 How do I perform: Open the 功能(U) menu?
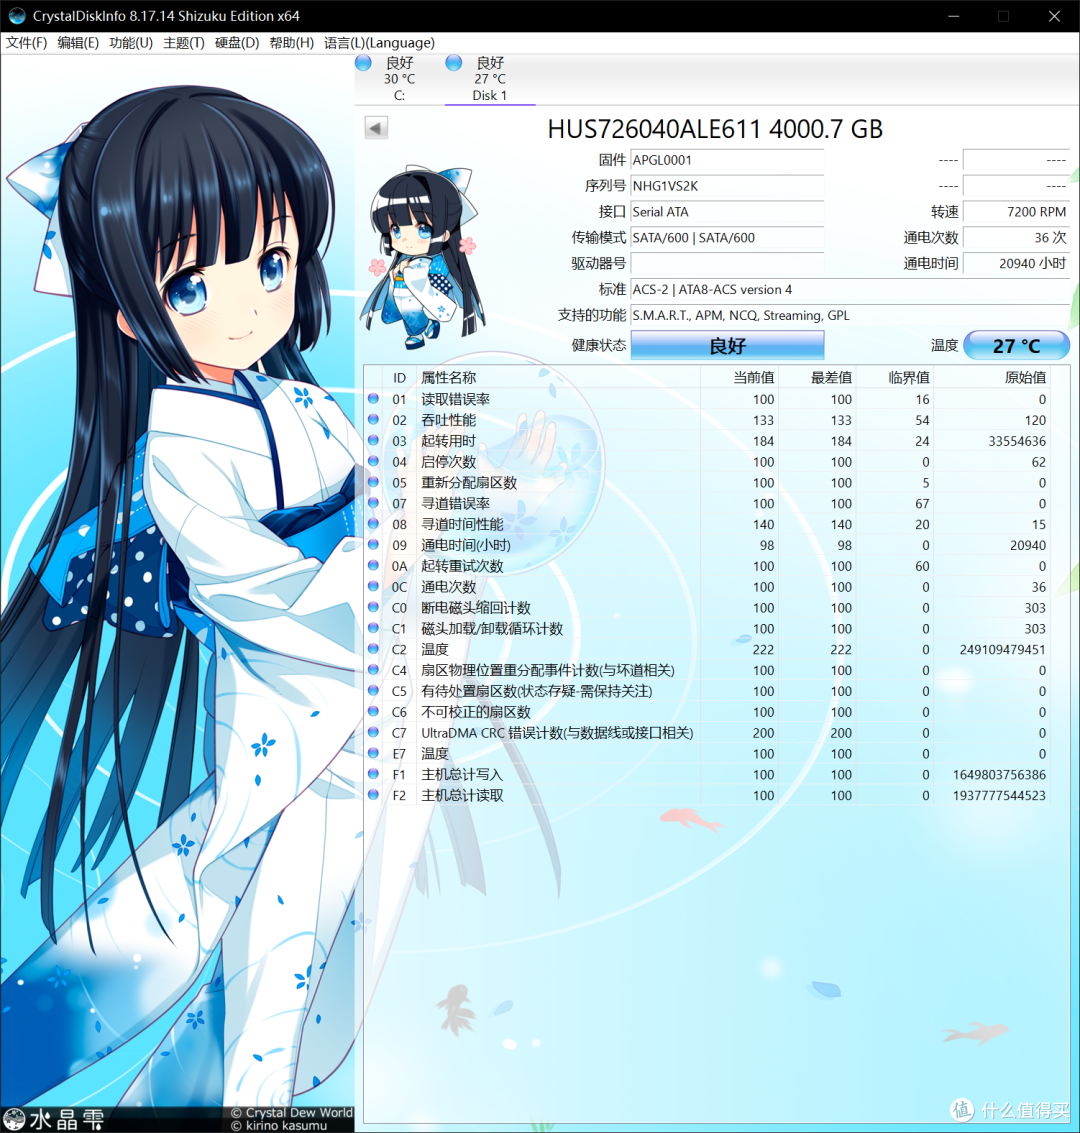[x=130, y=43]
